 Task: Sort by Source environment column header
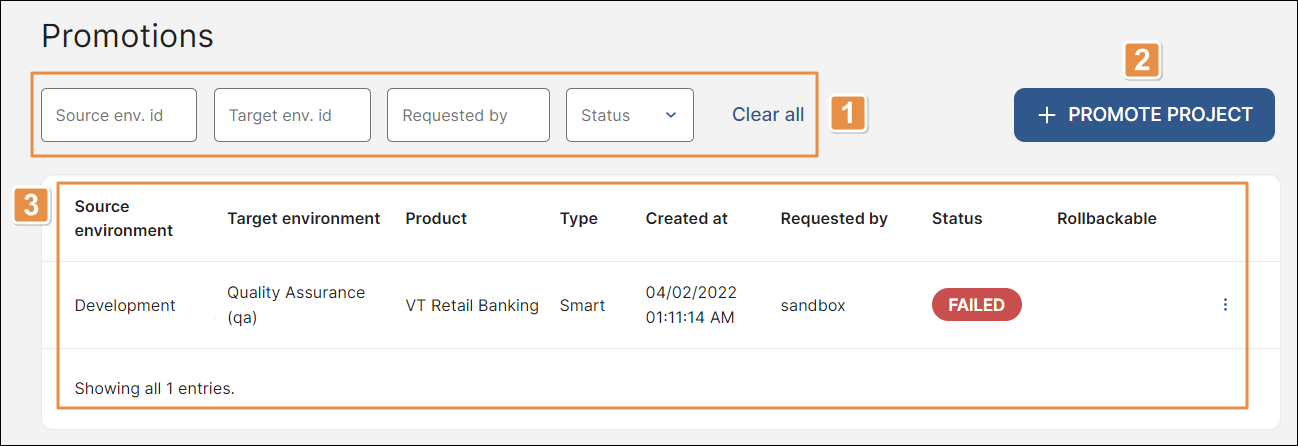point(123,218)
